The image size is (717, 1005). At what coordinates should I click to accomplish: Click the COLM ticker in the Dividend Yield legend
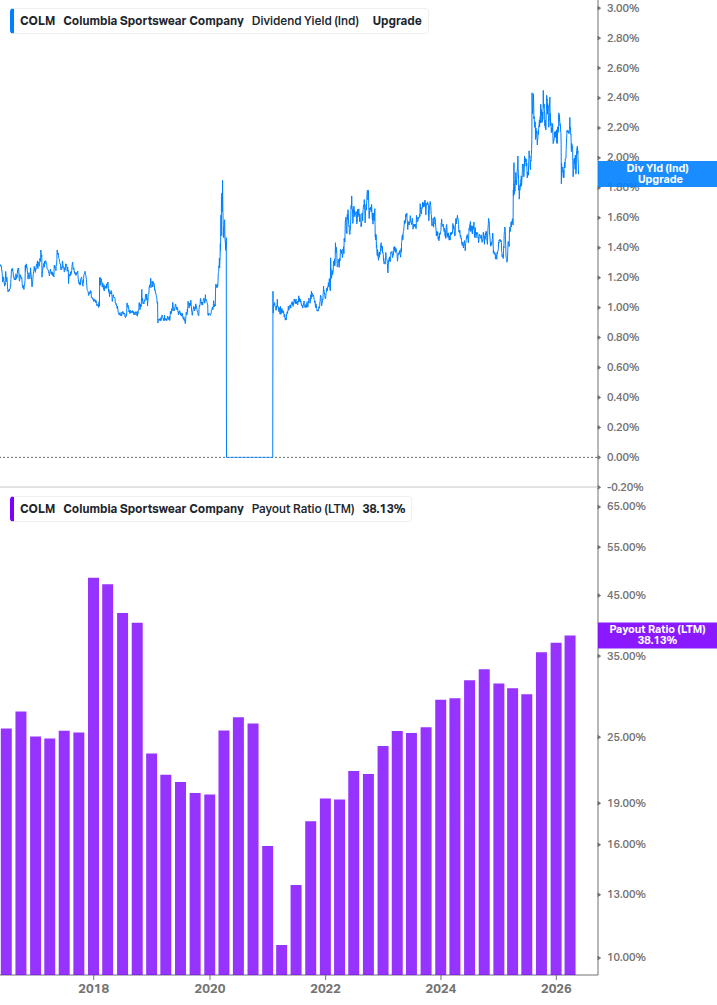[37, 21]
